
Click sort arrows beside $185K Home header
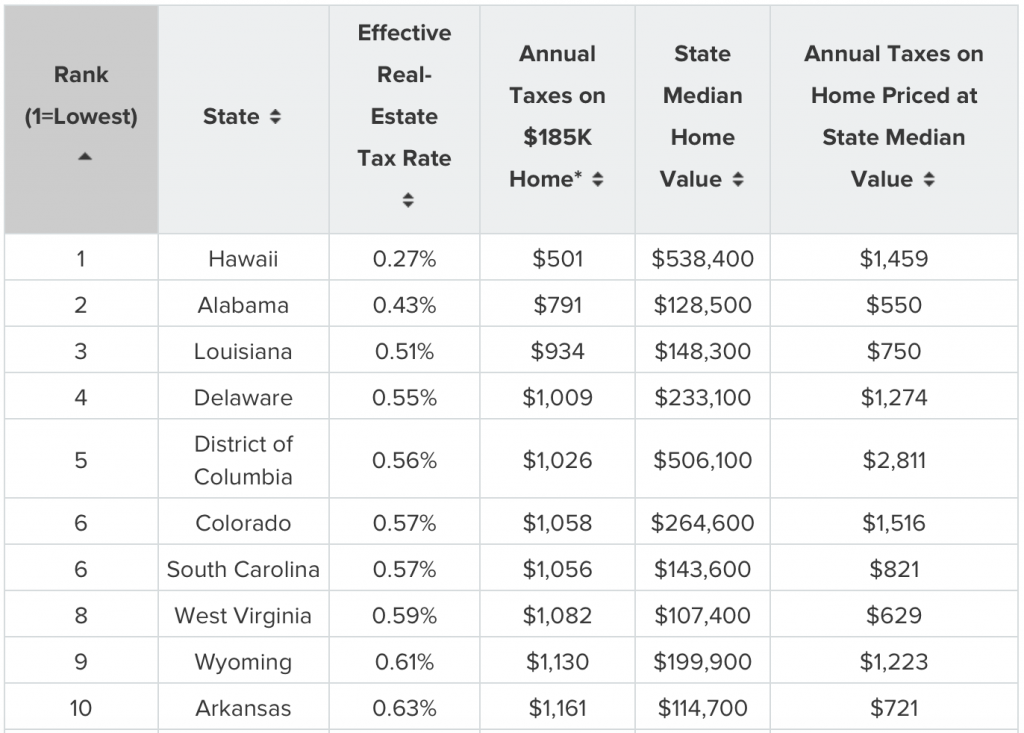(x=598, y=179)
